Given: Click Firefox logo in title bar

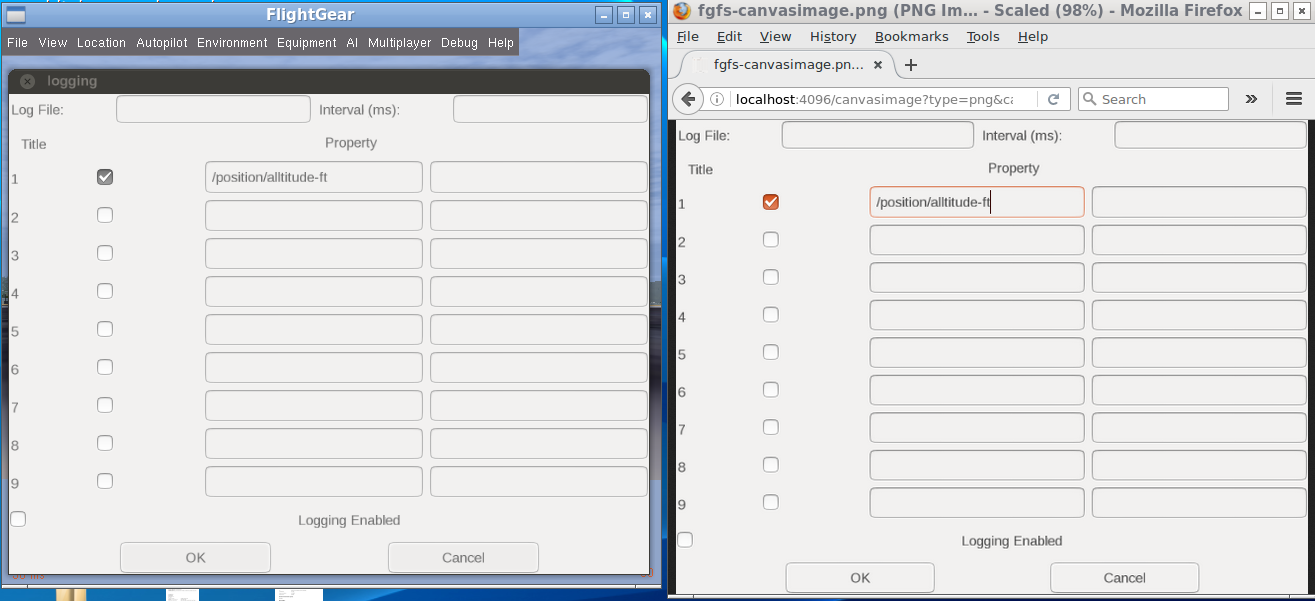Looking at the screenshot, I should tap(682, 11).
